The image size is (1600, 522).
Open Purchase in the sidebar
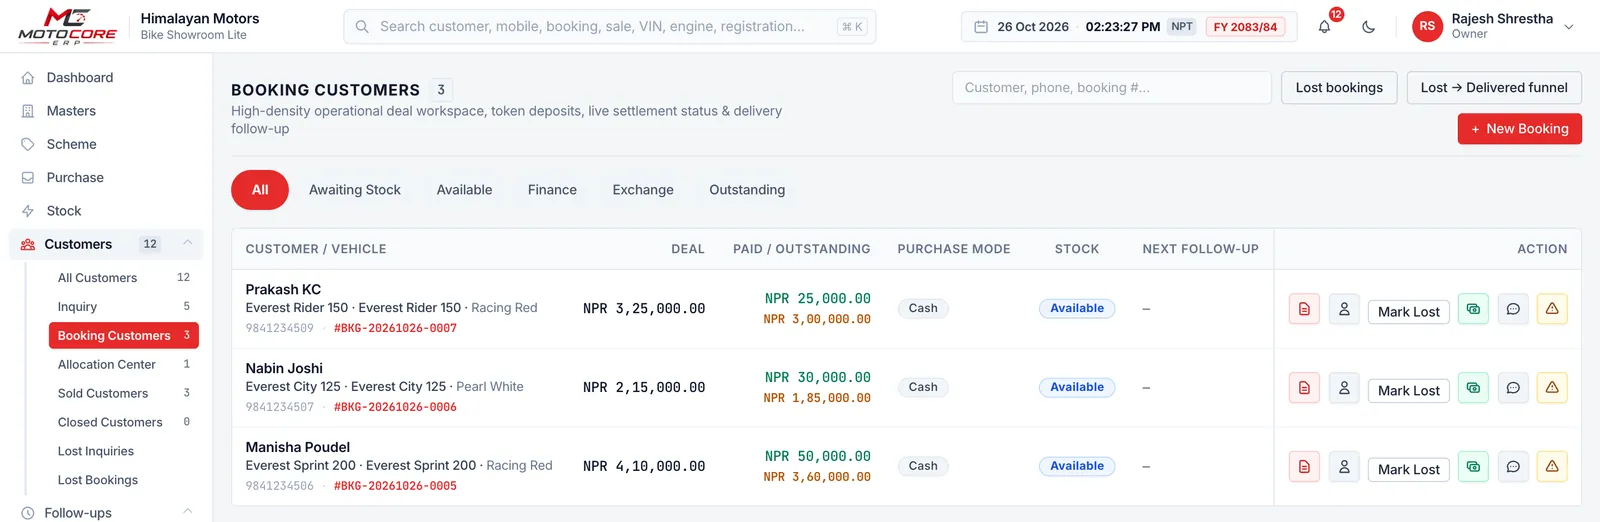click(x=106, y=178)
